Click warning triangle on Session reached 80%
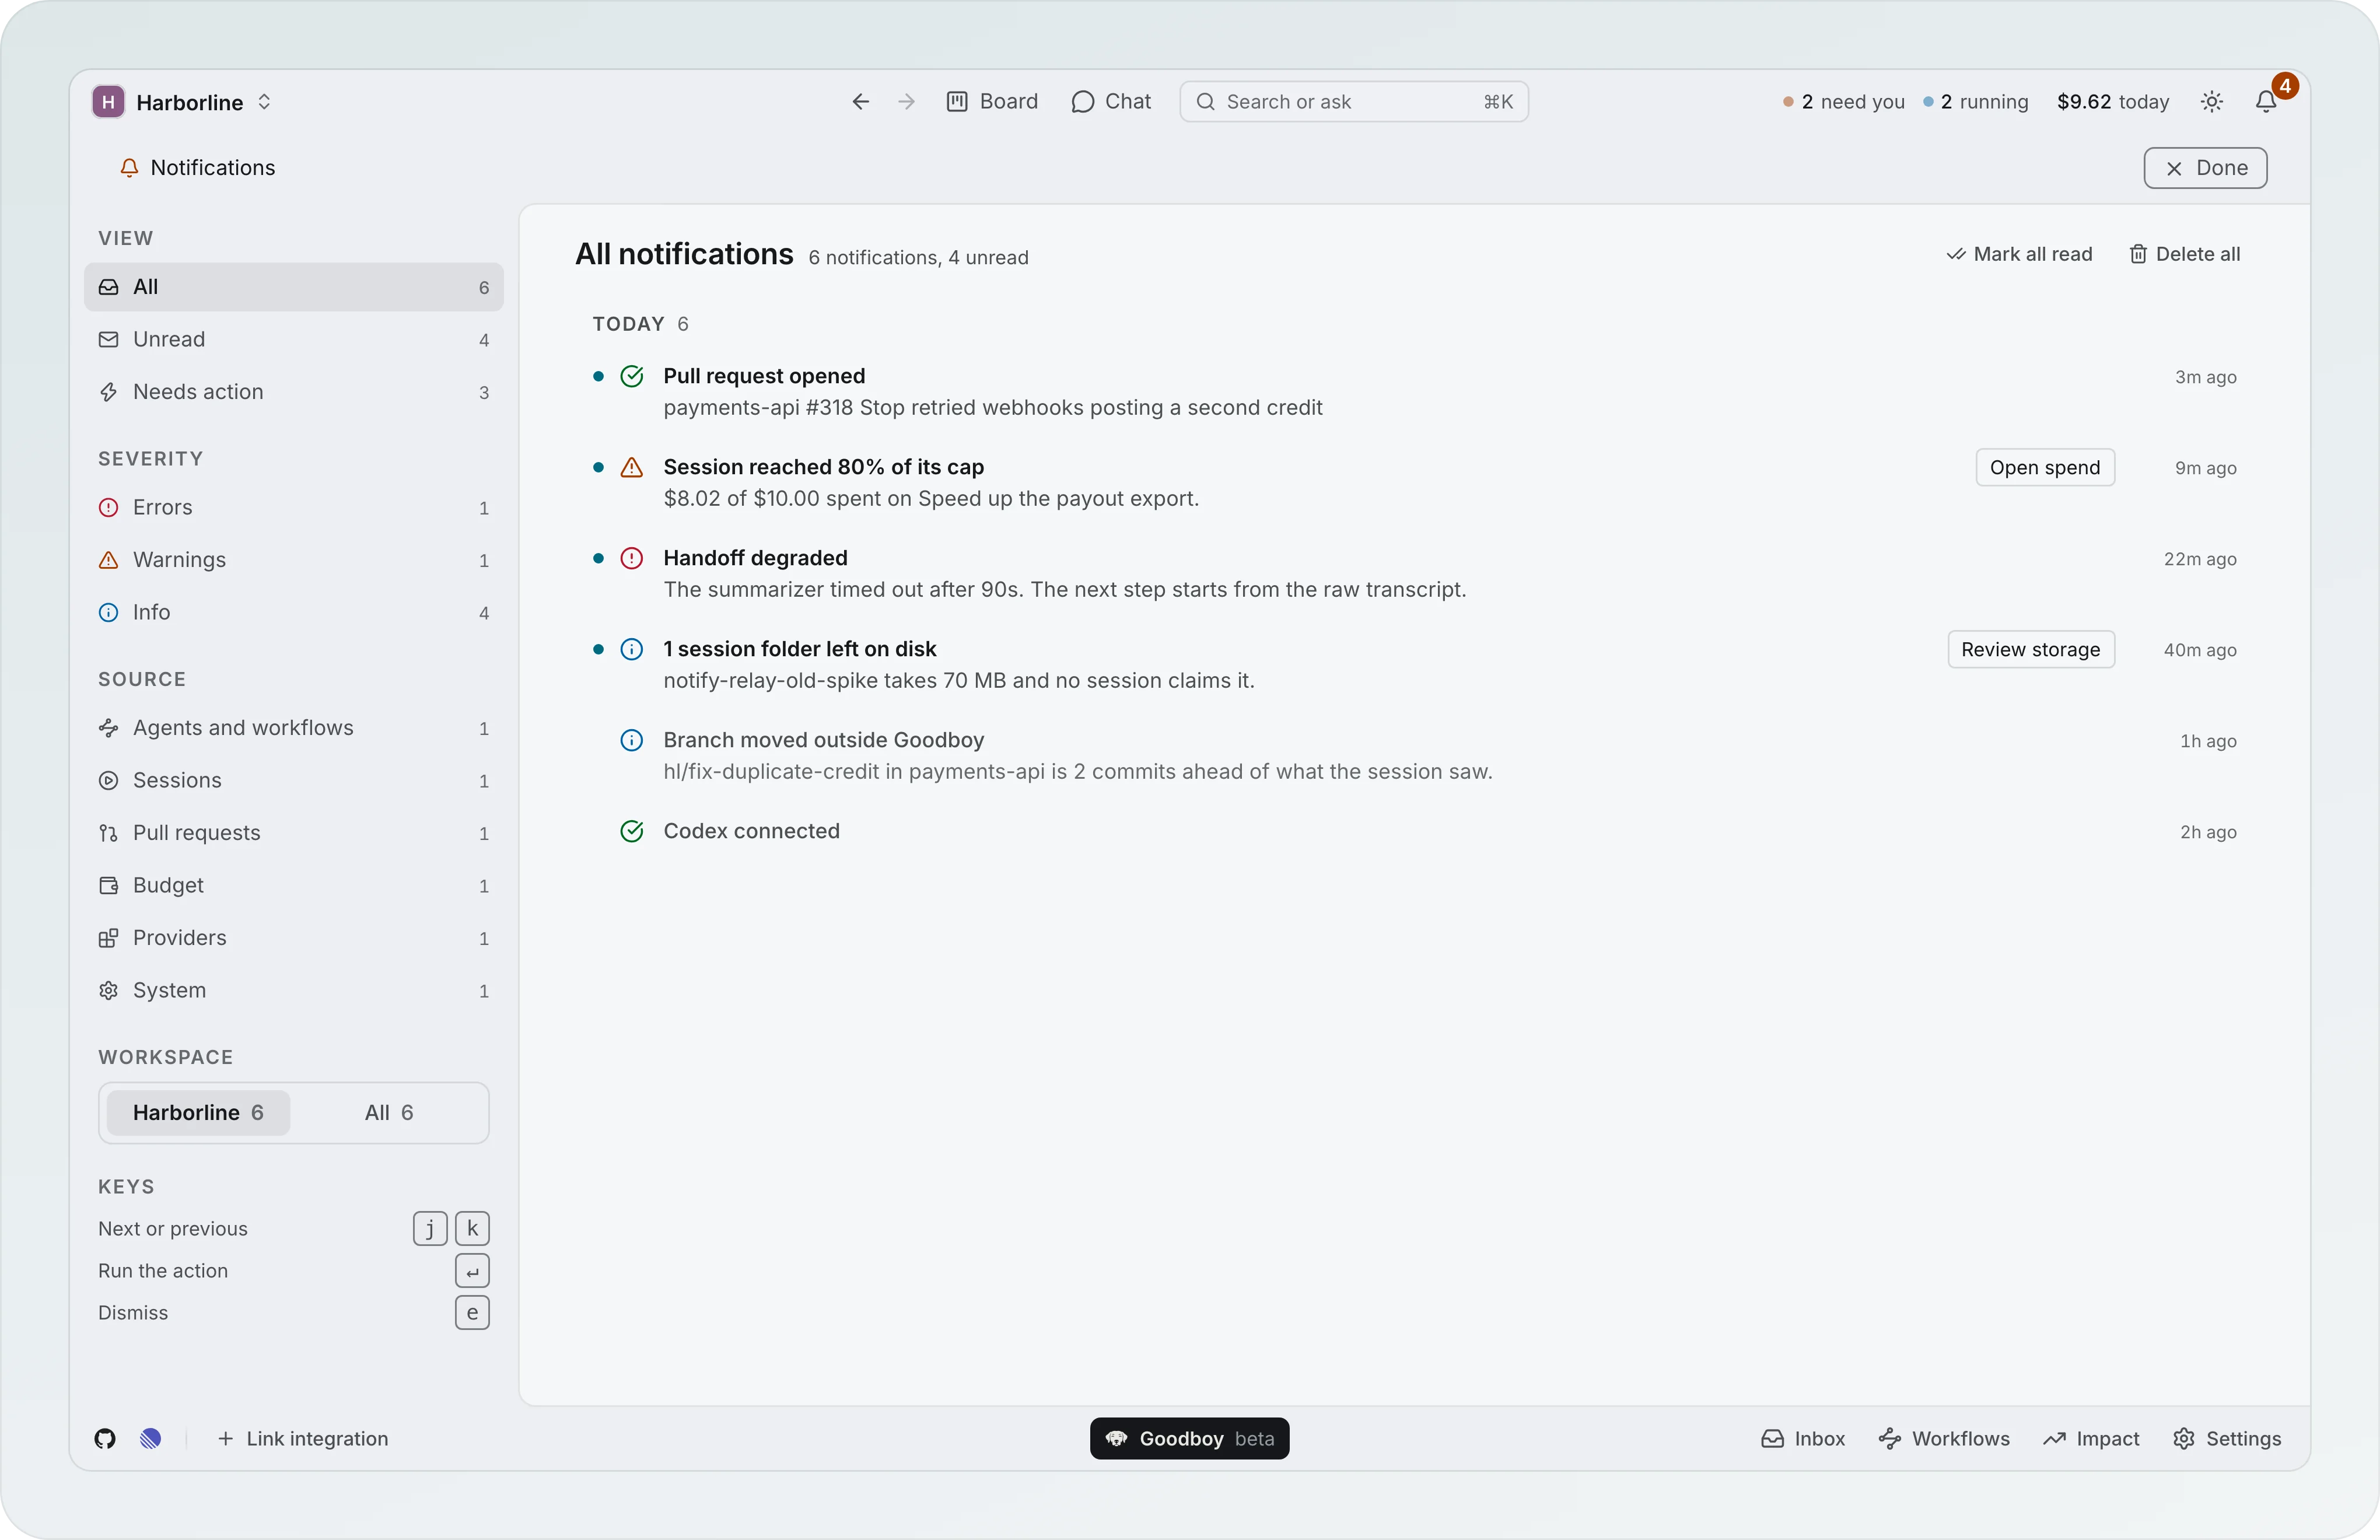This screenshot has width=2380, height=1540. pos(632,467)
